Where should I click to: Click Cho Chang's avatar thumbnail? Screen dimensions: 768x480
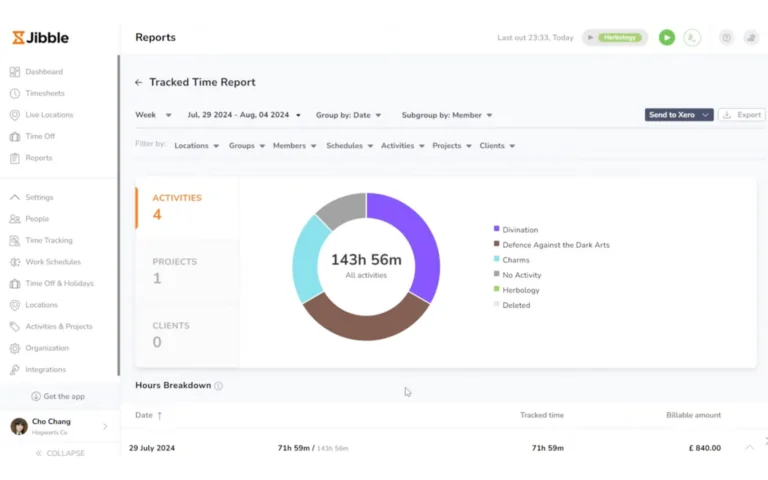[19, 426]
